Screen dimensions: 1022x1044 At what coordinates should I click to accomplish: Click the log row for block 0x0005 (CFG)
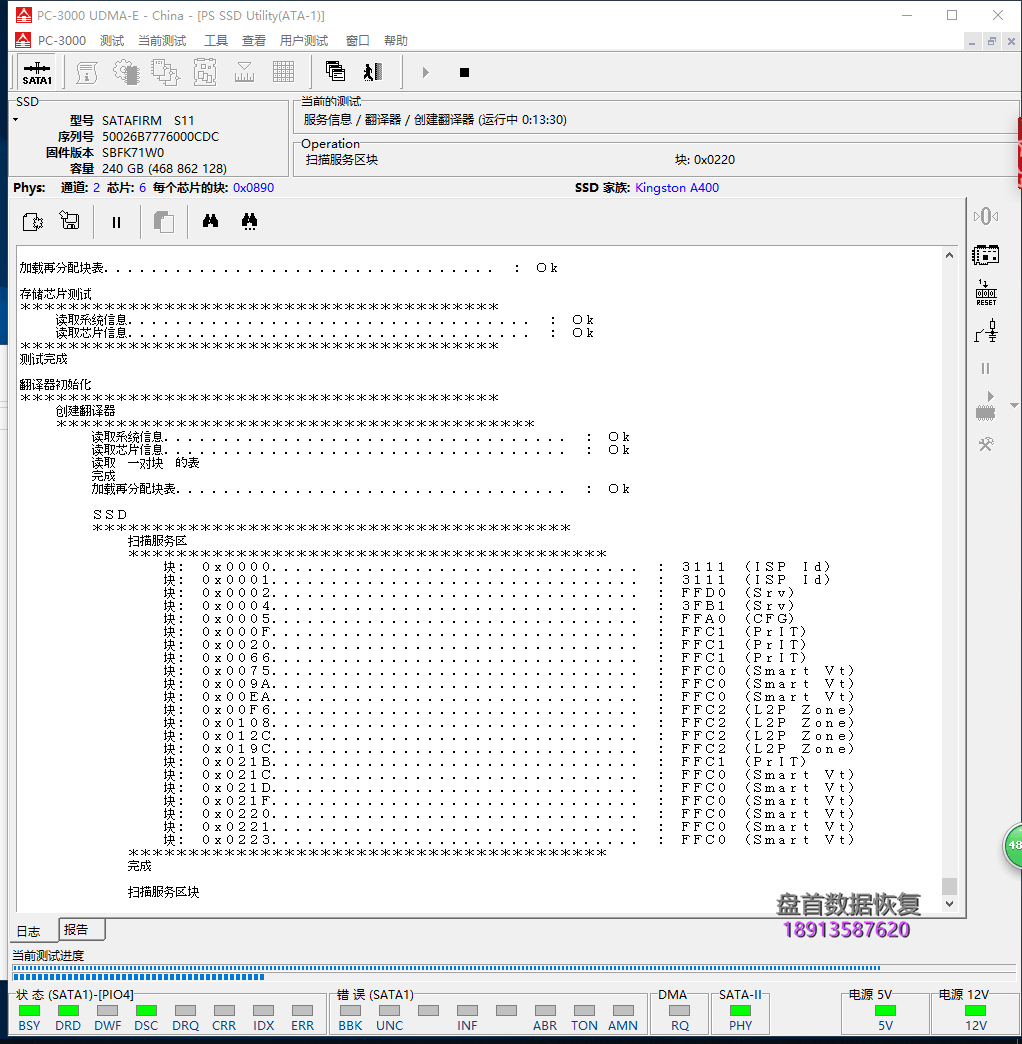click(x=479, y=619)
